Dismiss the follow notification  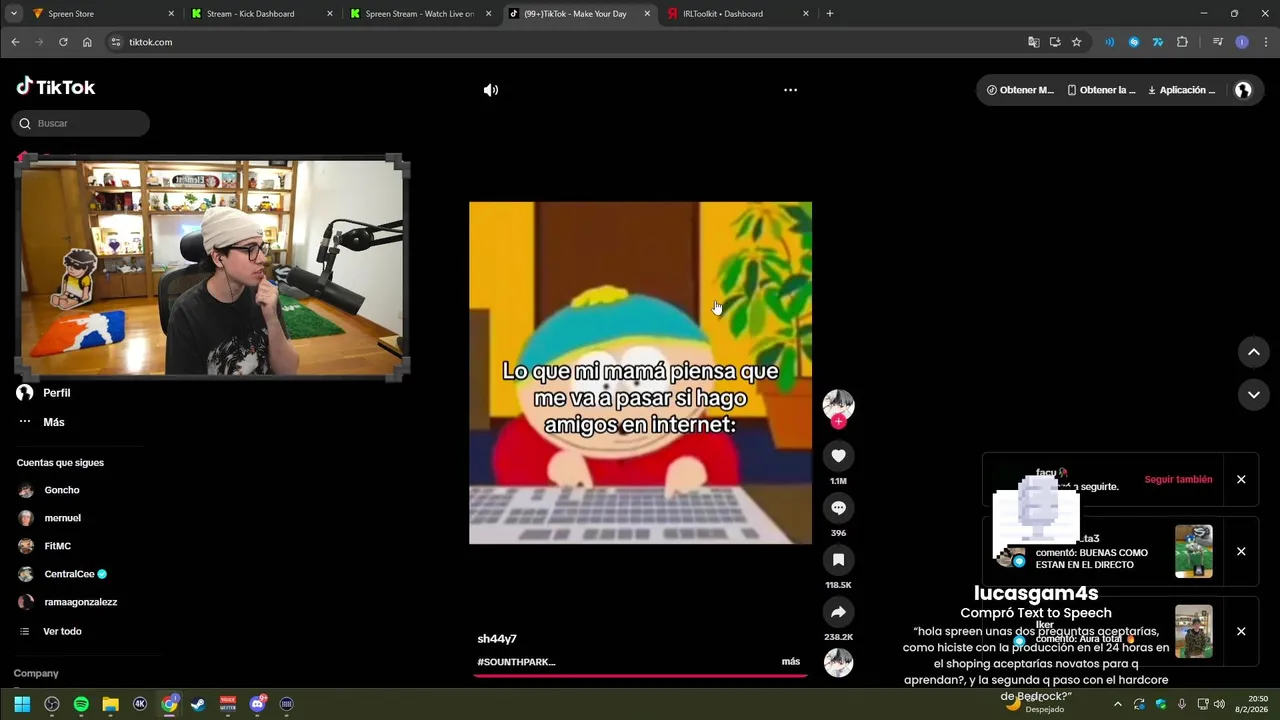[1241, 479]
